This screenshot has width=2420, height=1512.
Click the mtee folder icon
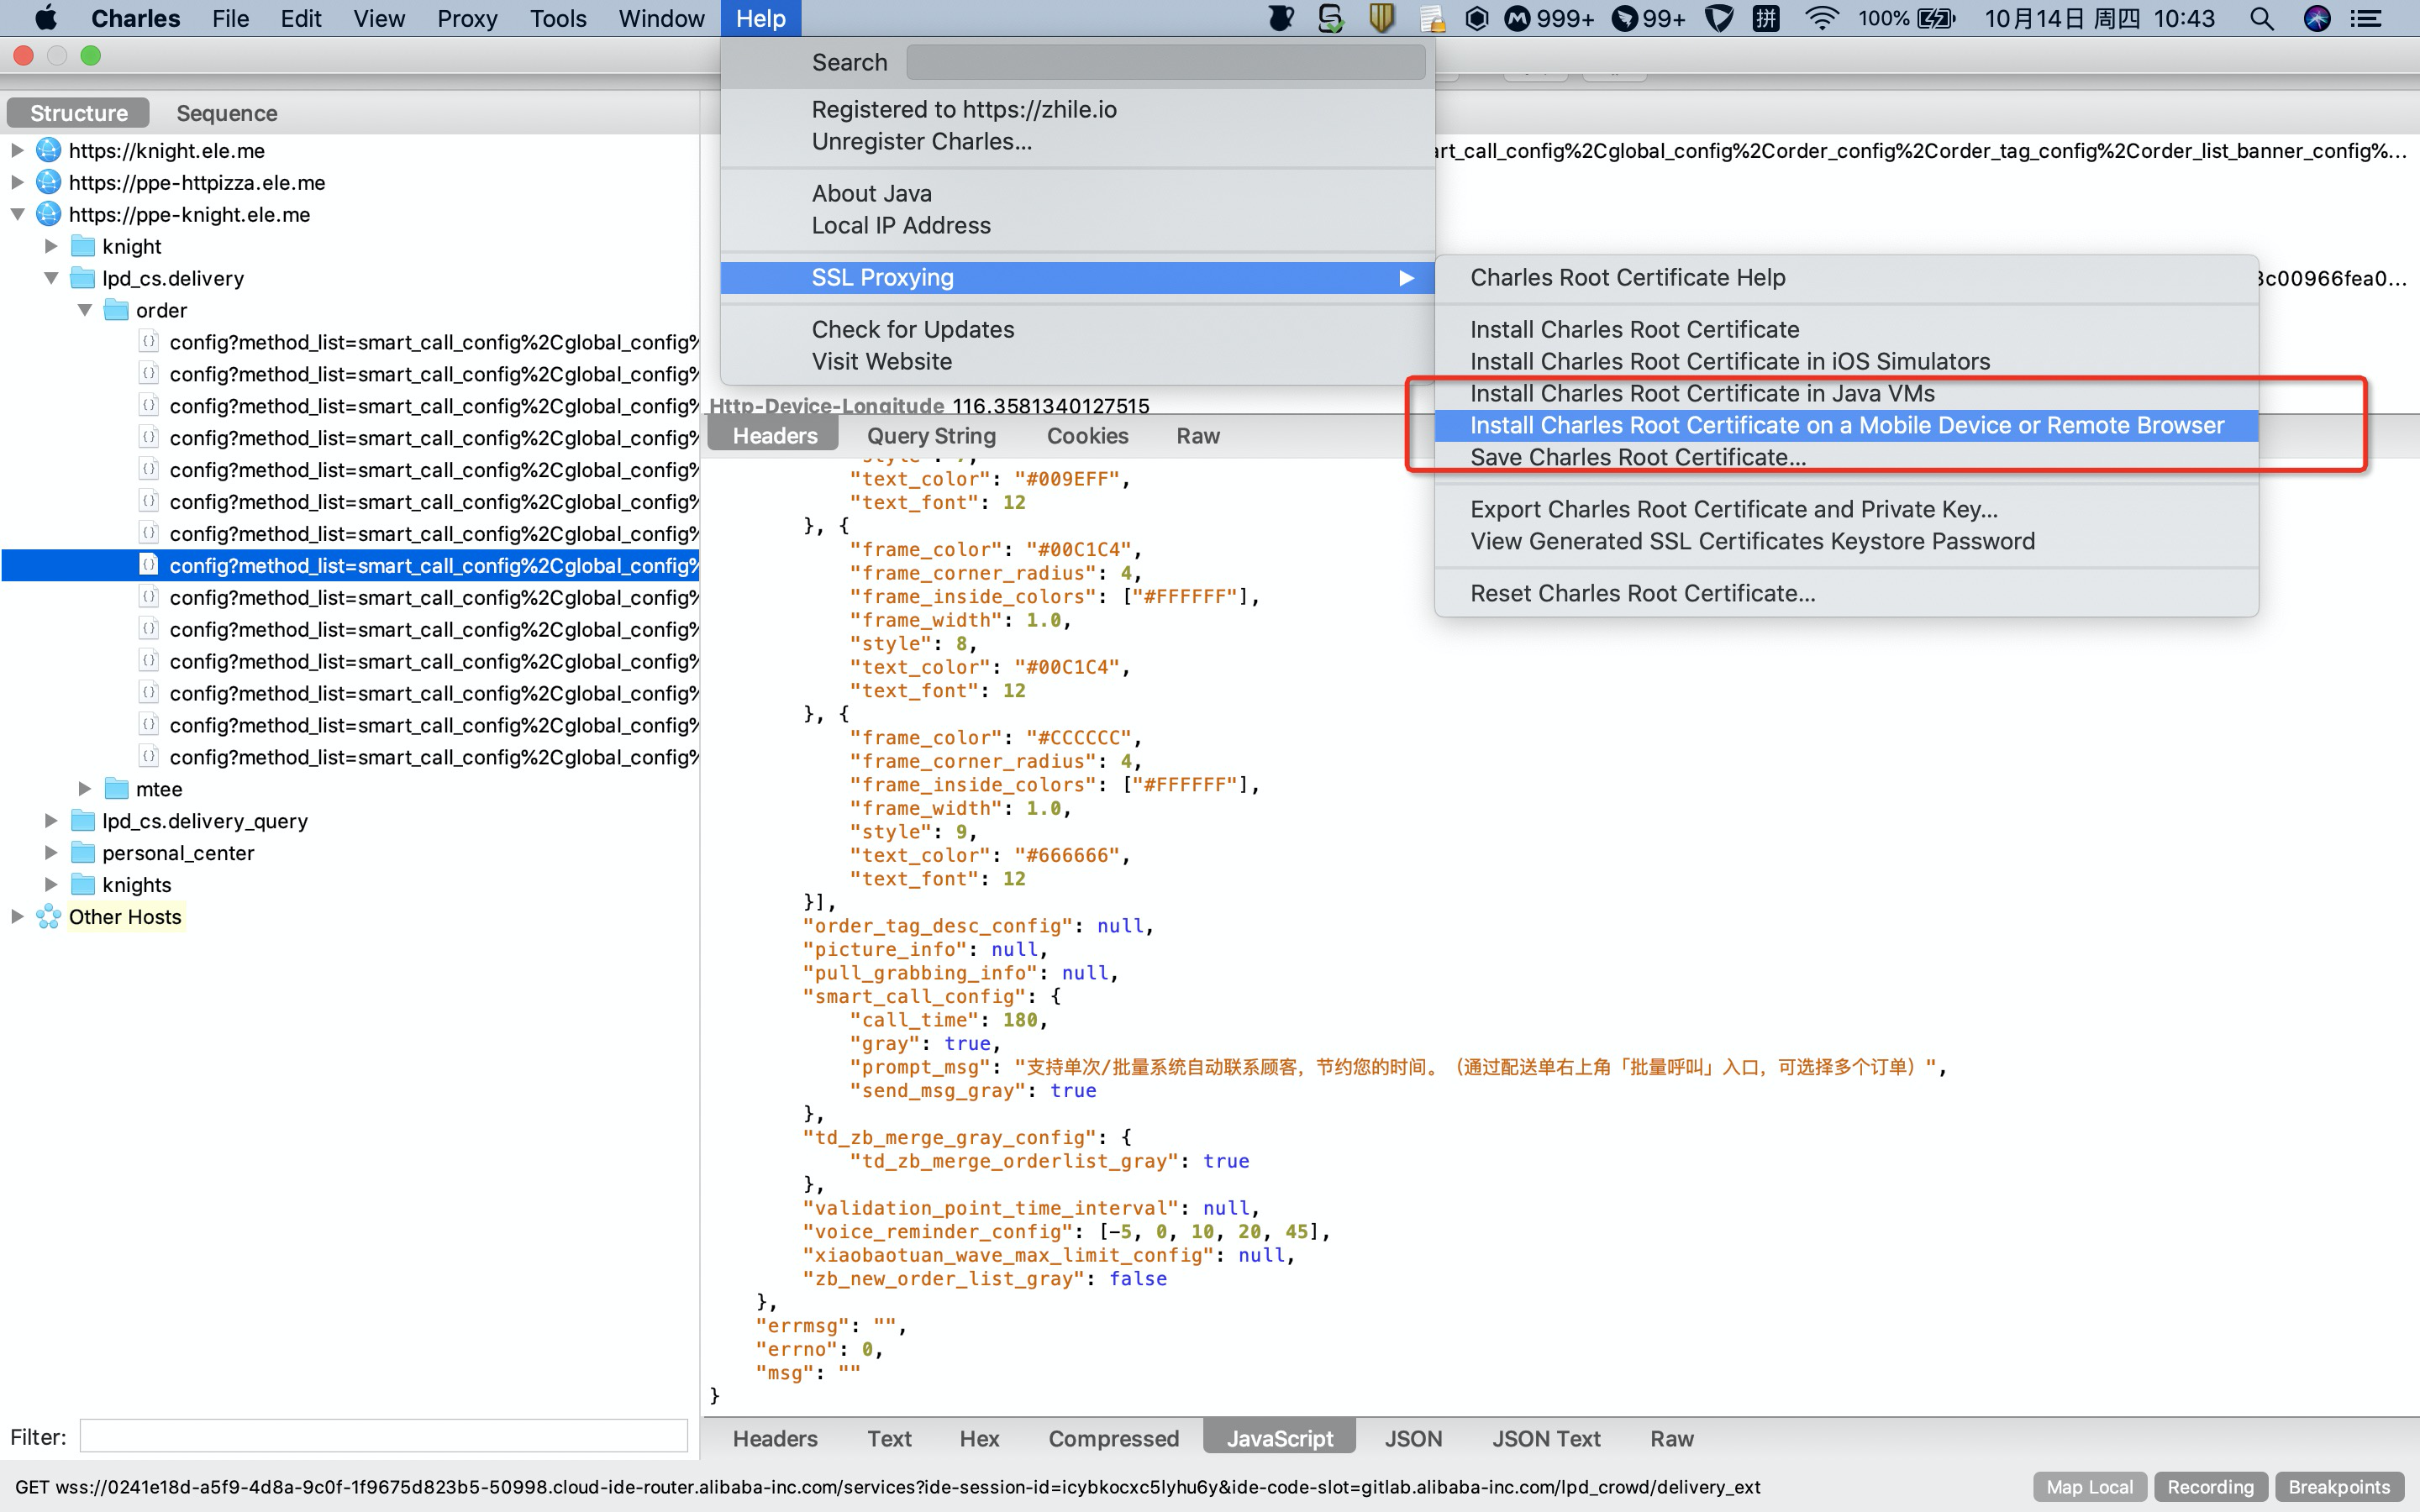point(117,789)
